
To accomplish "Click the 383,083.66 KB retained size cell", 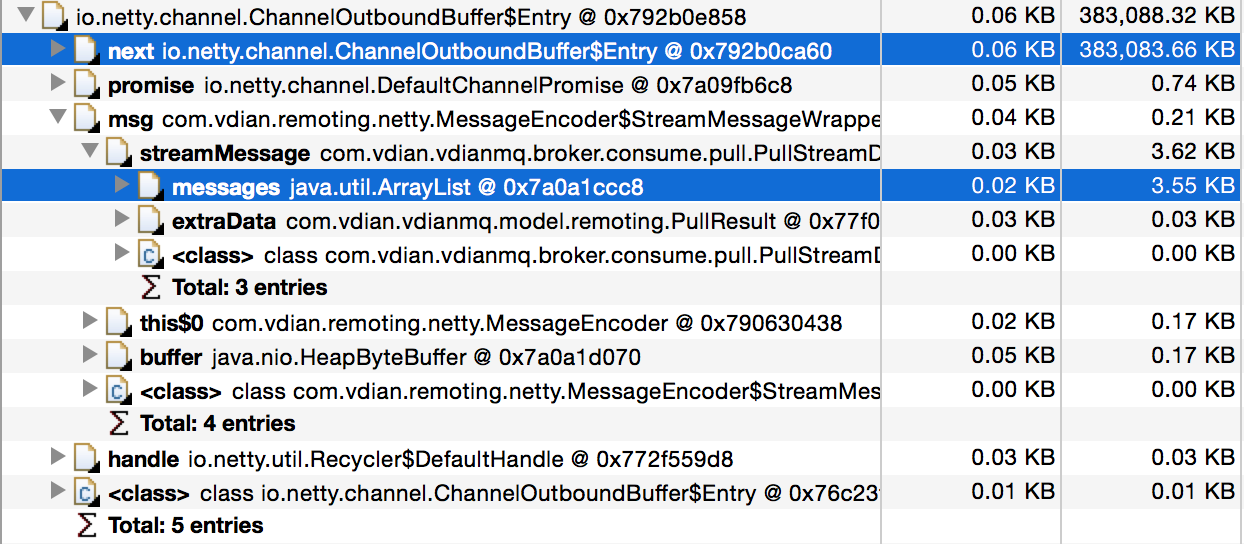I will pos(1157,51).
